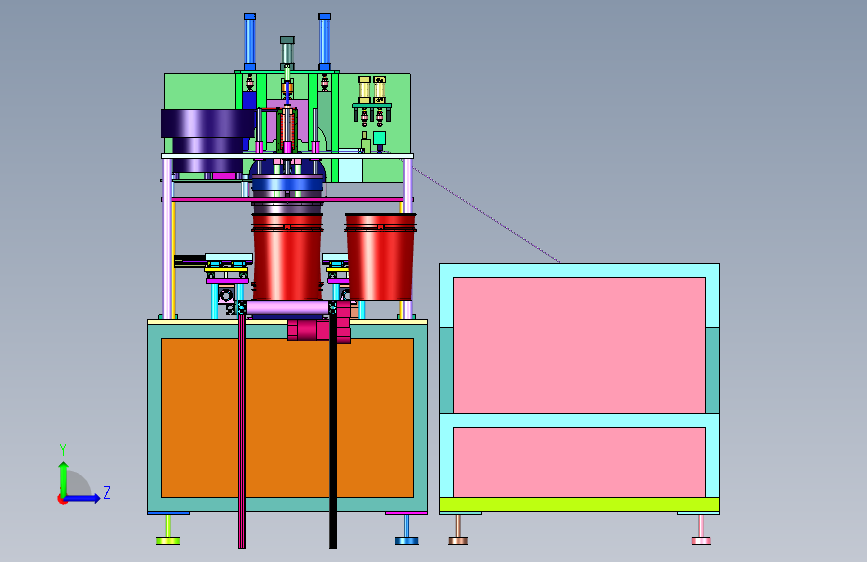Select the lower pink panel of right cabinet
The height and width of the screenshot is (562, 867).
(579, 462)
